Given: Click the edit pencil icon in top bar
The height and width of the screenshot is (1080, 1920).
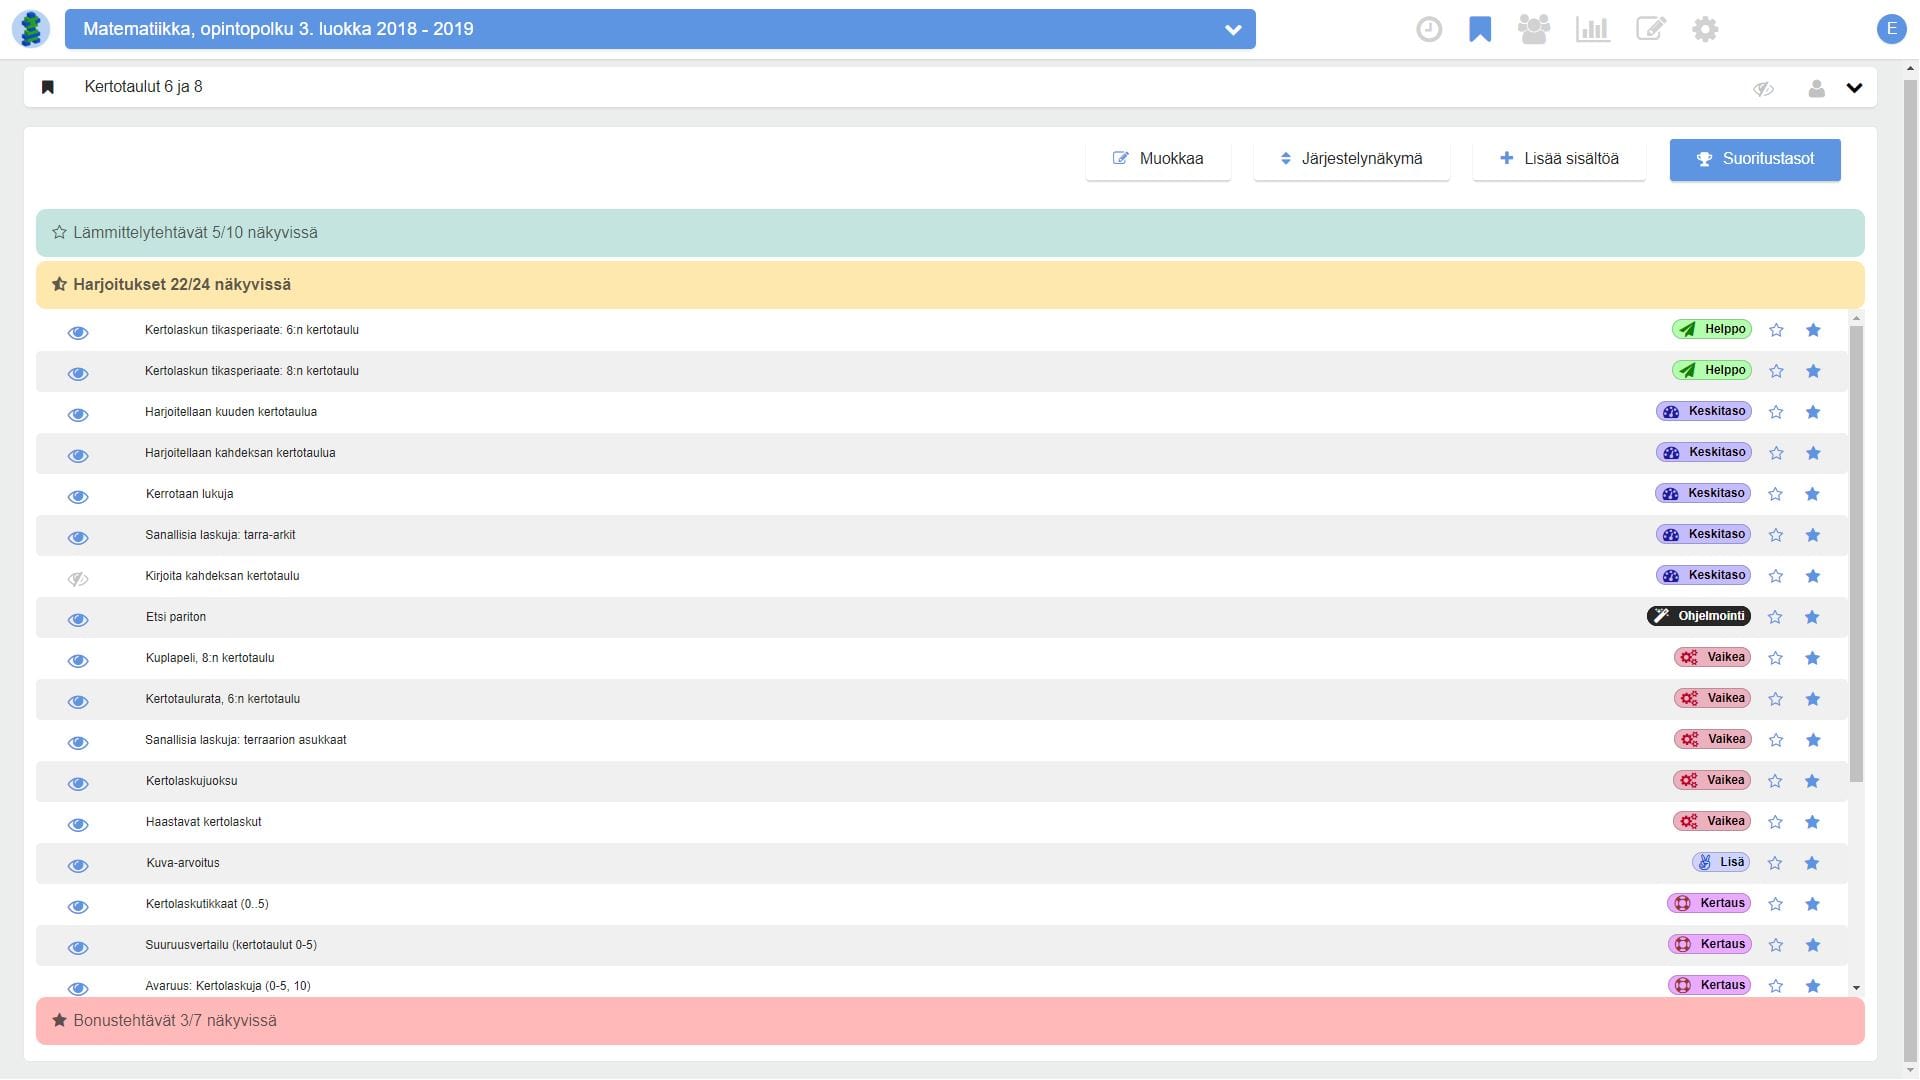Looking at the screenshot, I should (1650, 29).
